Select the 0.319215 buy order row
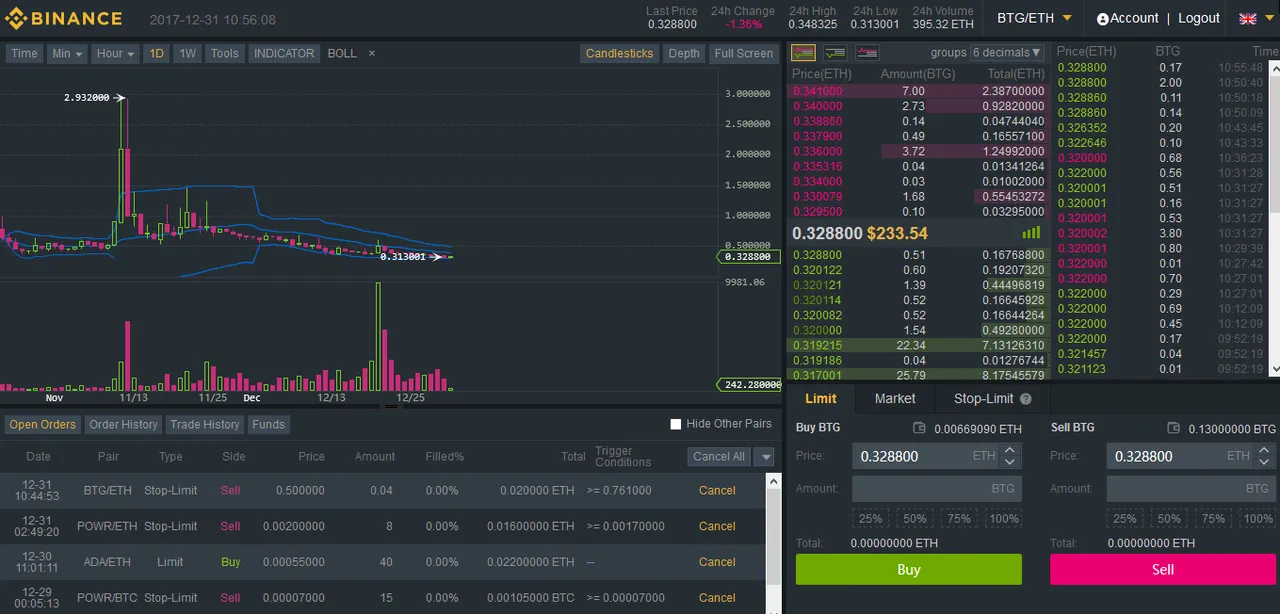This screenshot has width=1280, height=614. point(918,345)
